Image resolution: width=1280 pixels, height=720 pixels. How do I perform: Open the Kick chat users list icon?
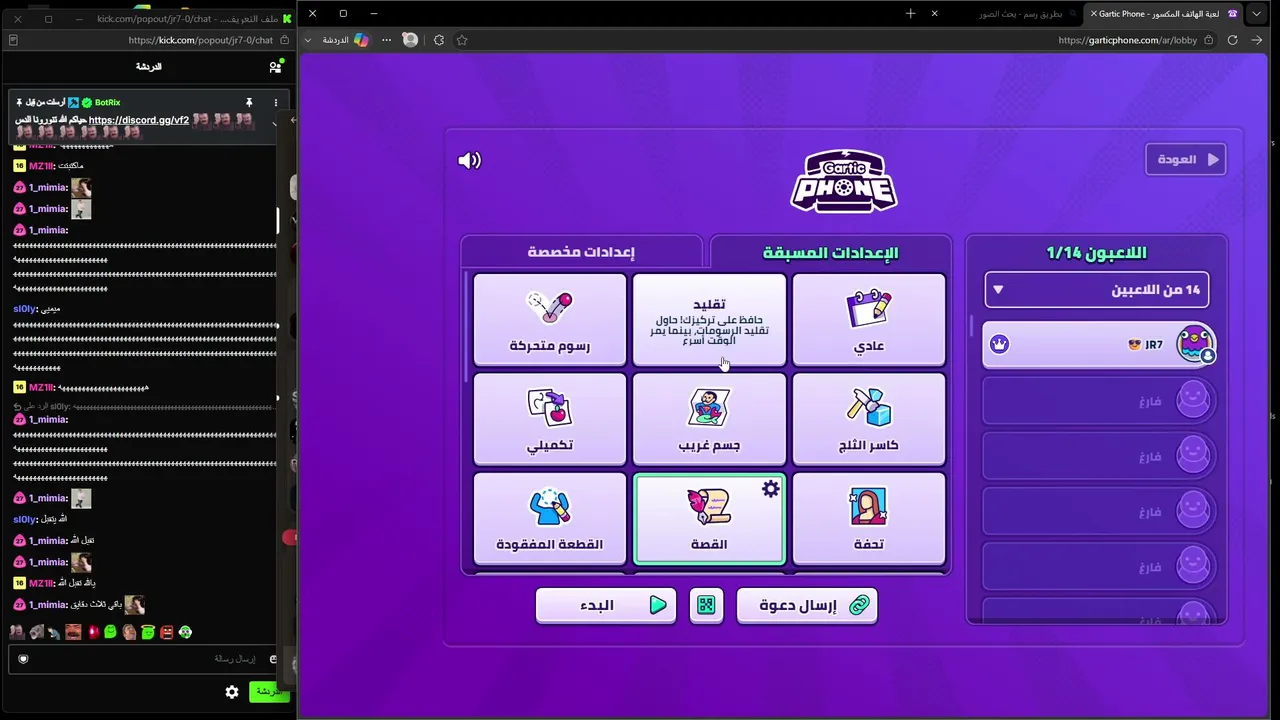(x=275, y=67)
